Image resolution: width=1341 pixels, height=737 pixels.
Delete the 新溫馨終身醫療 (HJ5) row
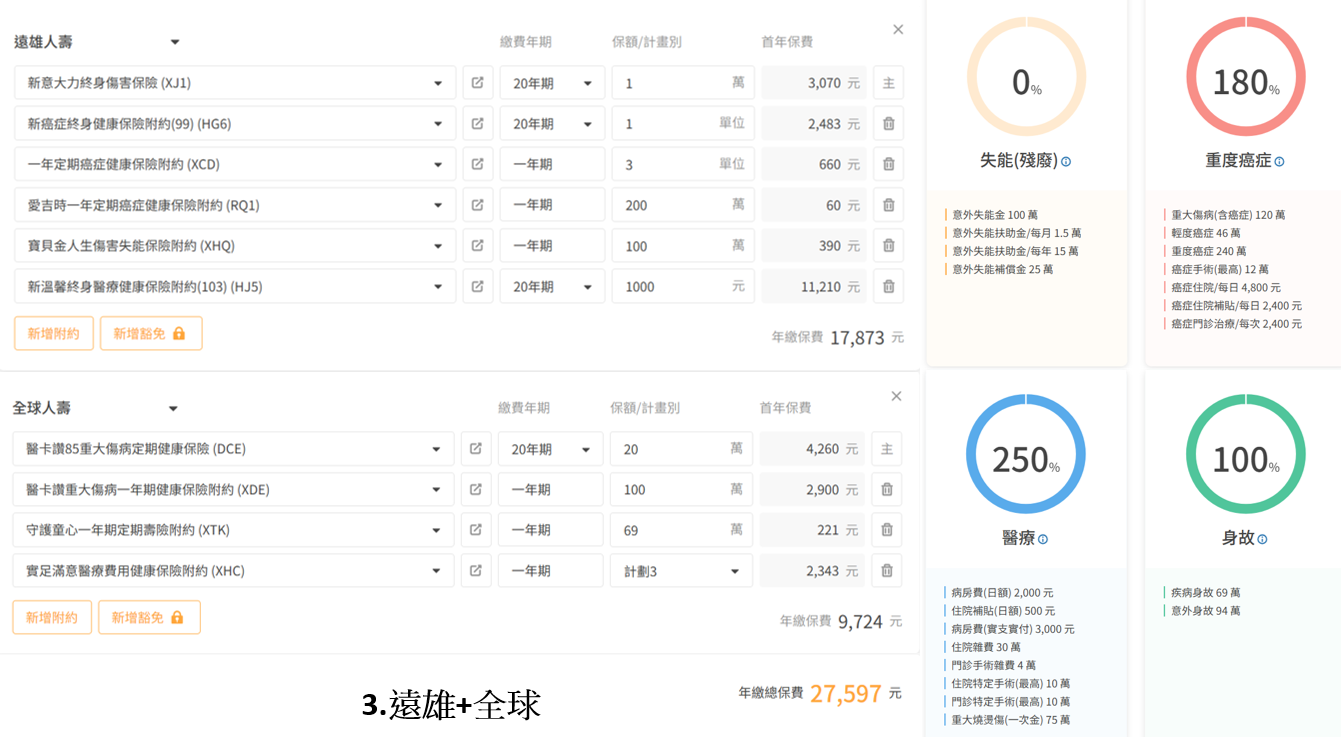pyautogui.click(x=888, y=286)
